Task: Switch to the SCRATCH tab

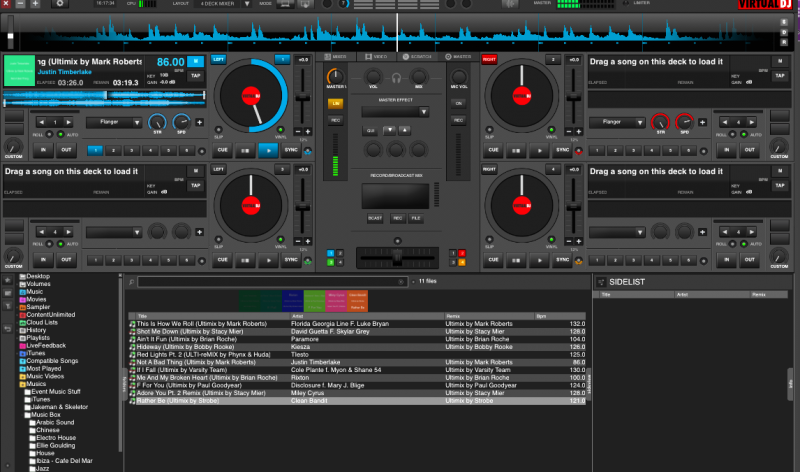Action: click(417, 57)
